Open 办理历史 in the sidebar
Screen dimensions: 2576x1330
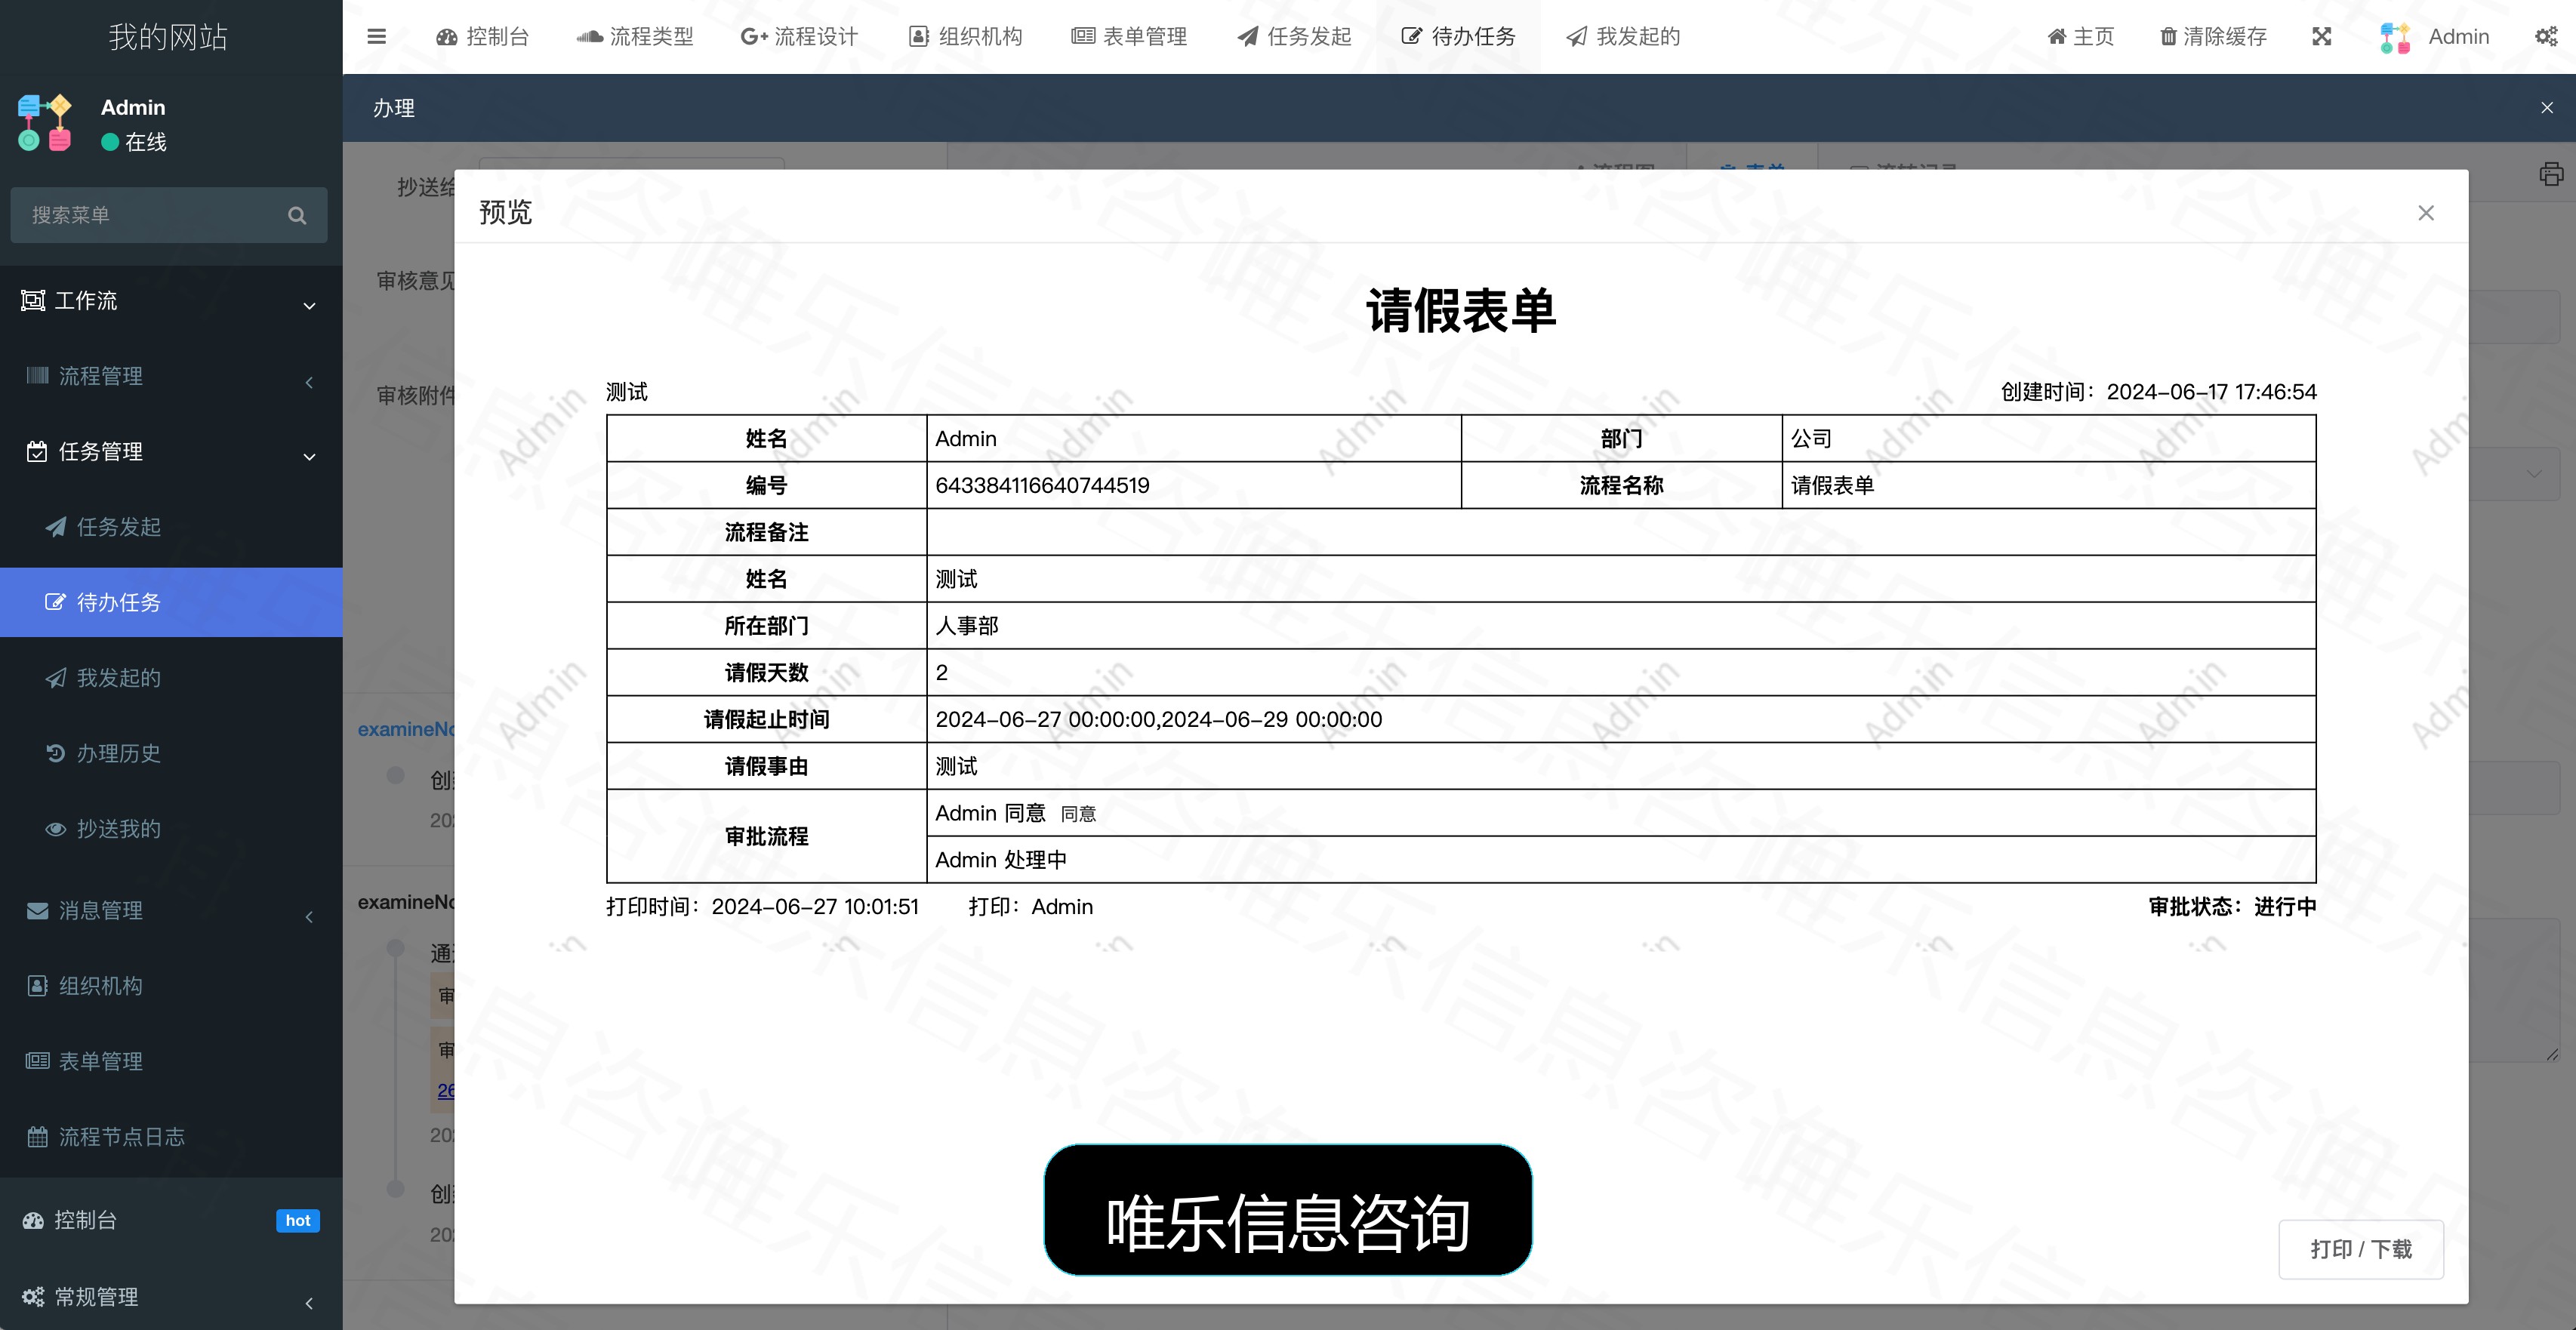tap(171, 753)
